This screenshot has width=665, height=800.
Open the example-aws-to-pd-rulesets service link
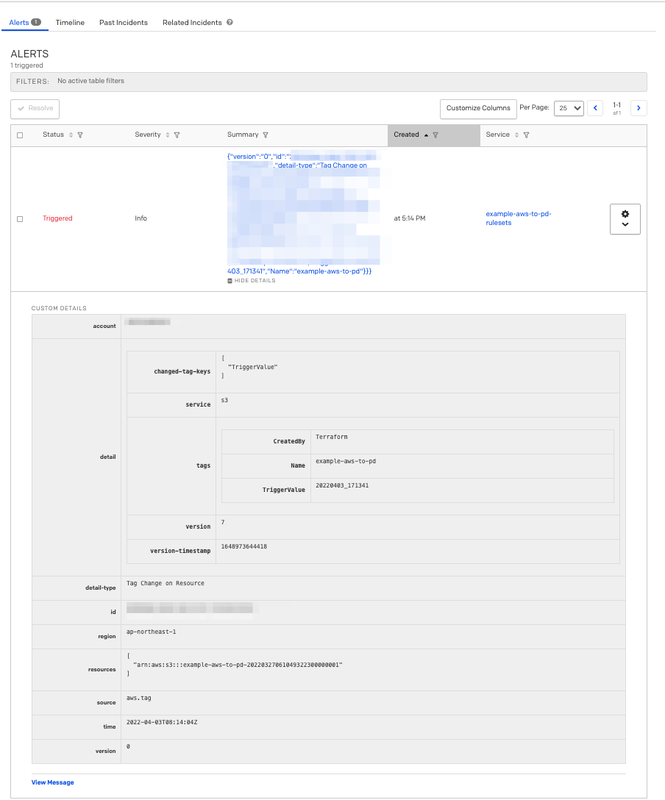[519, 218]
